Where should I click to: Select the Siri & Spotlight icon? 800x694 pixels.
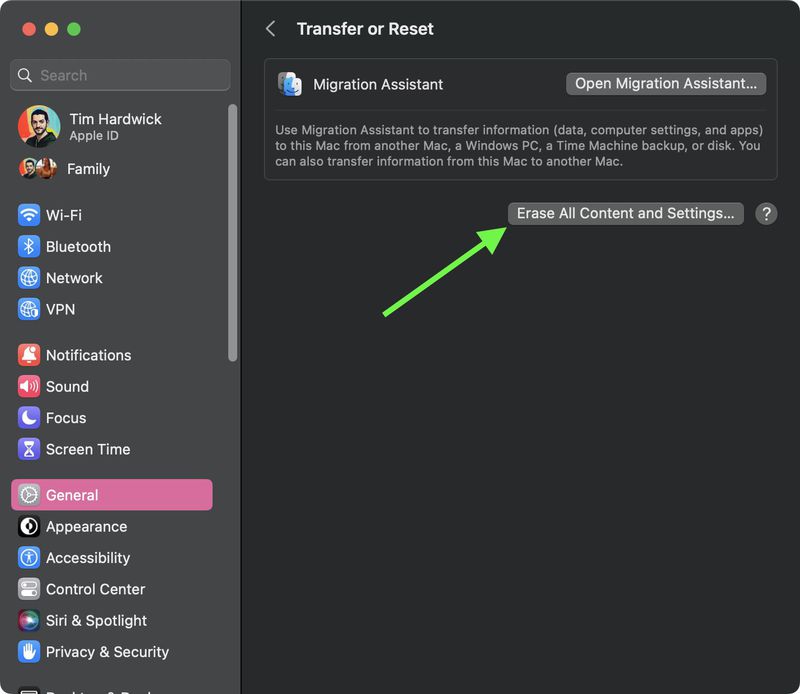pos(27,621)
